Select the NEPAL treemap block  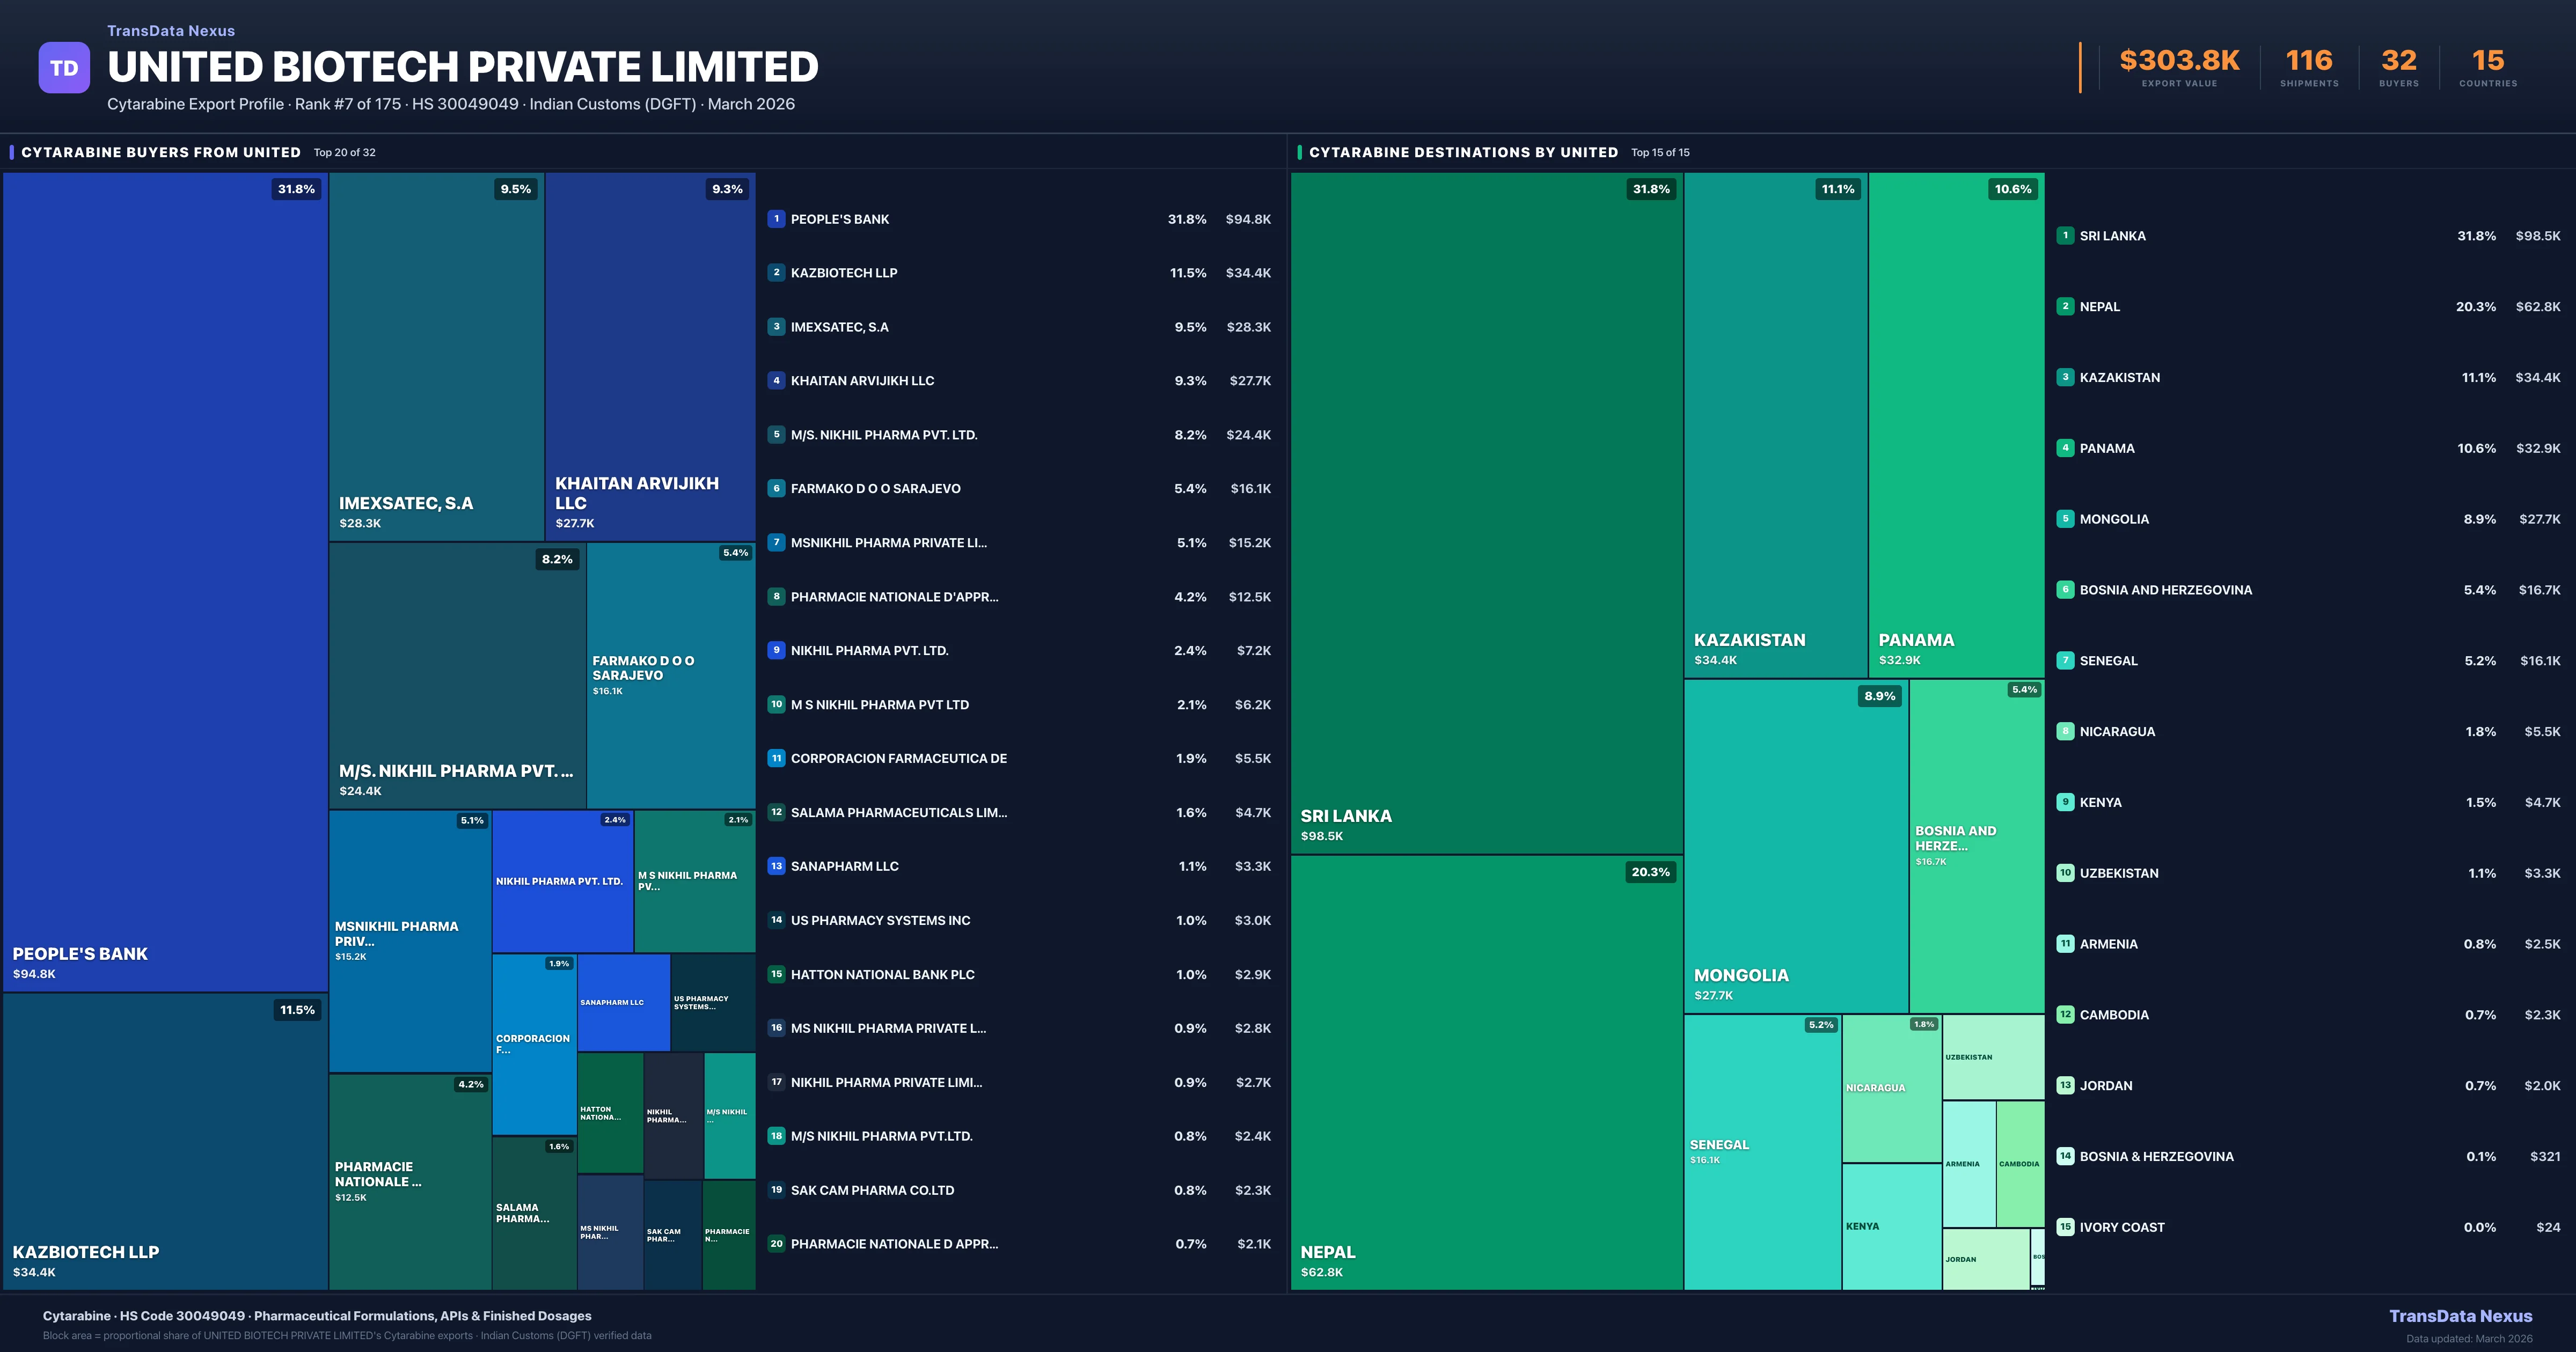1486,1072
